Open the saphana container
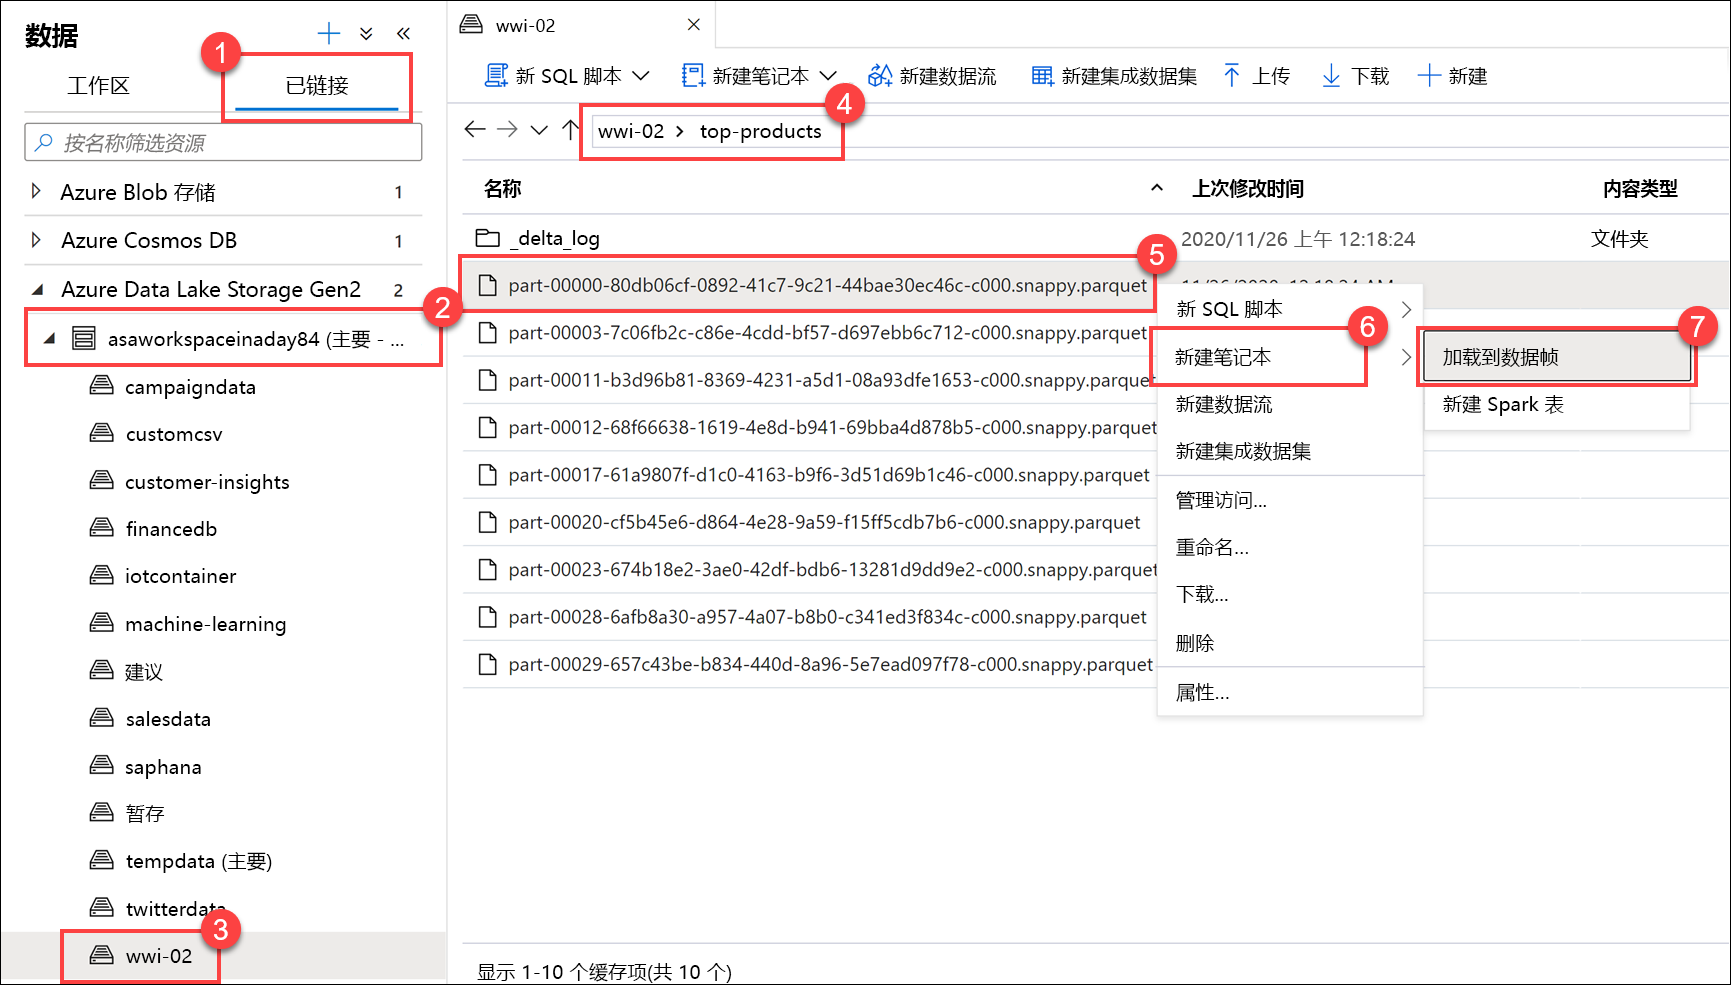Image resolution: width=1731 pixels, height=985 pixels. point(163,767)
